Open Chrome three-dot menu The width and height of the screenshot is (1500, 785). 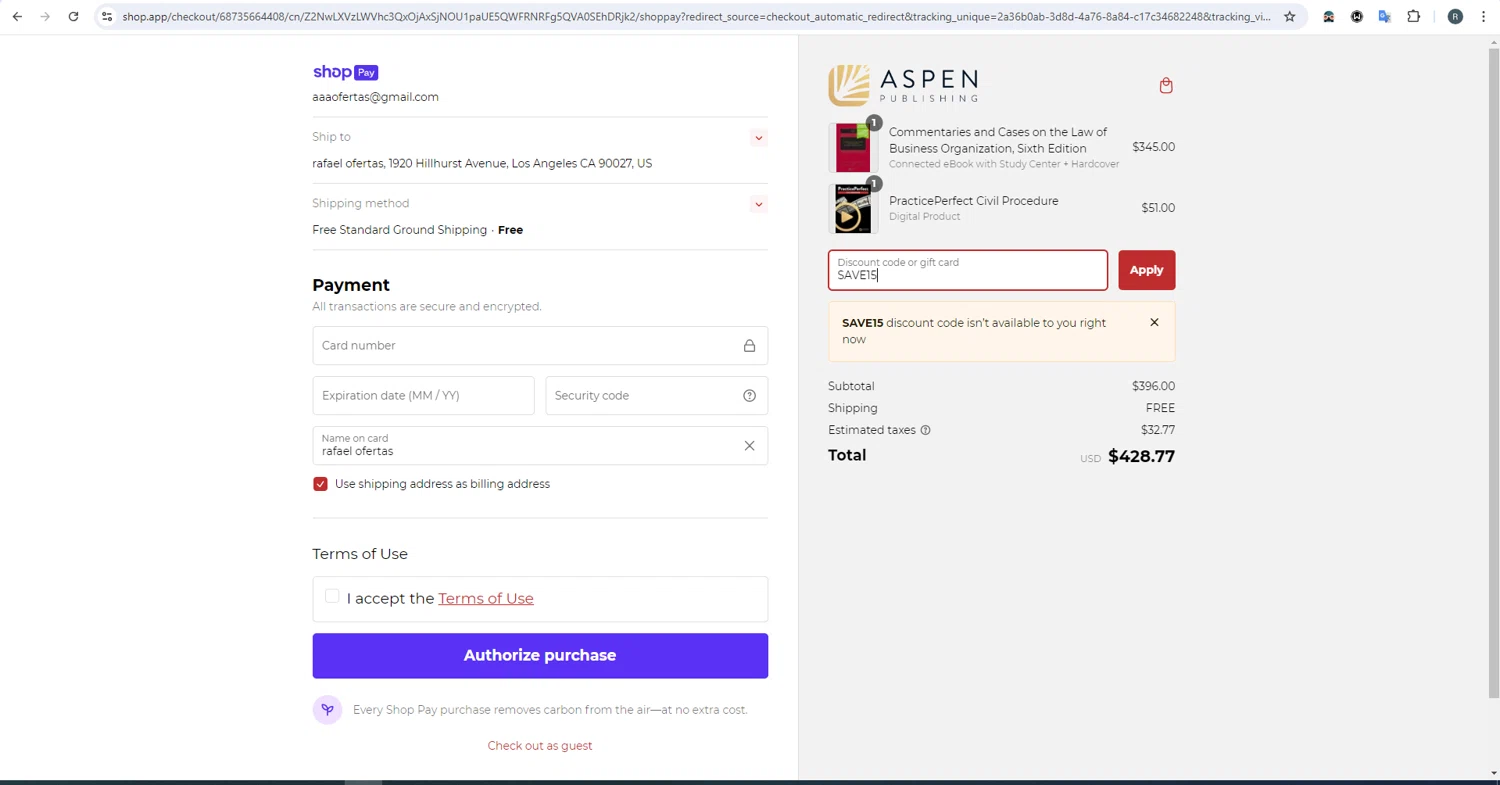[x=1484, y=16]
